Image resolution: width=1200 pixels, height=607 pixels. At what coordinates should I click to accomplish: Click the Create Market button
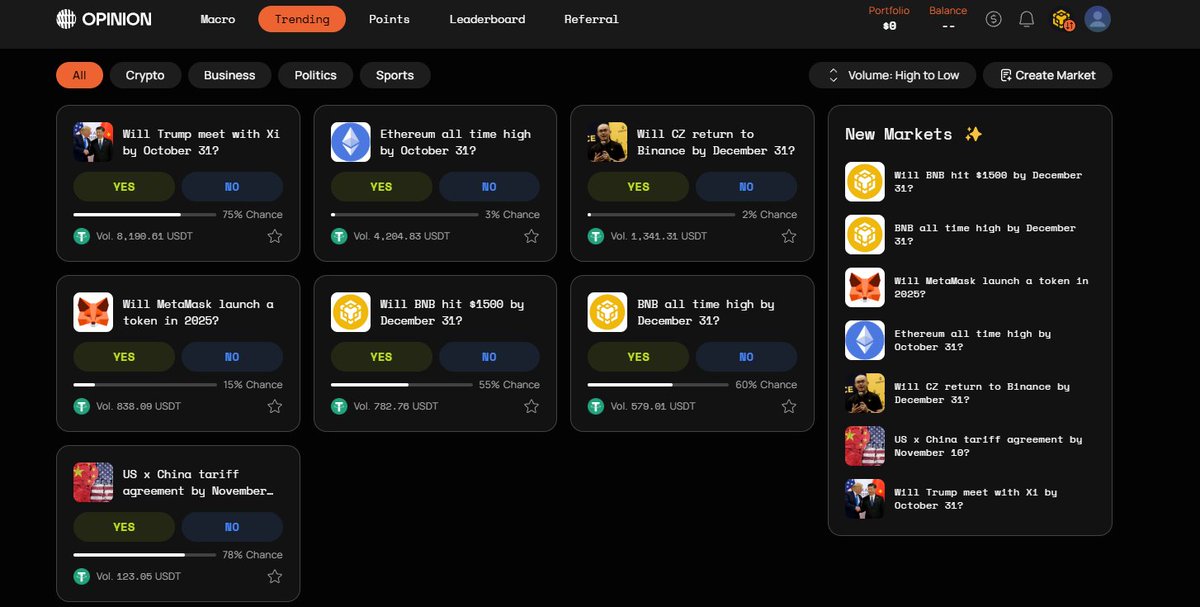1047,75
